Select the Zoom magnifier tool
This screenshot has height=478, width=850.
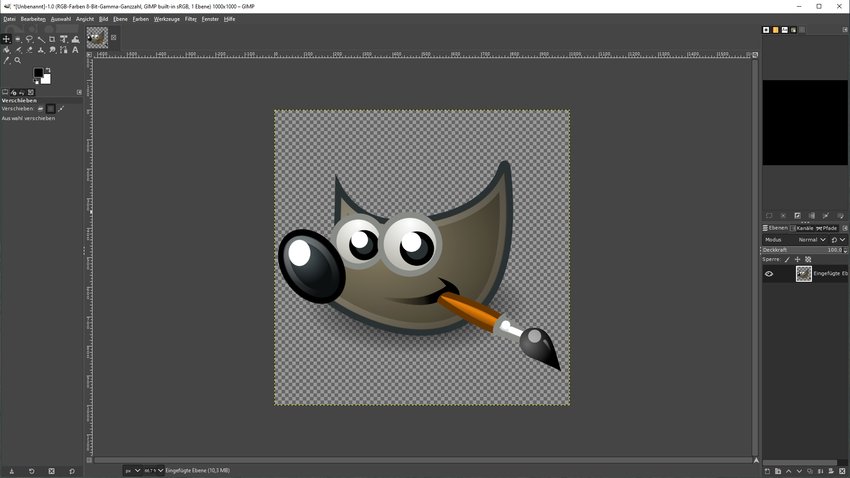18,60
